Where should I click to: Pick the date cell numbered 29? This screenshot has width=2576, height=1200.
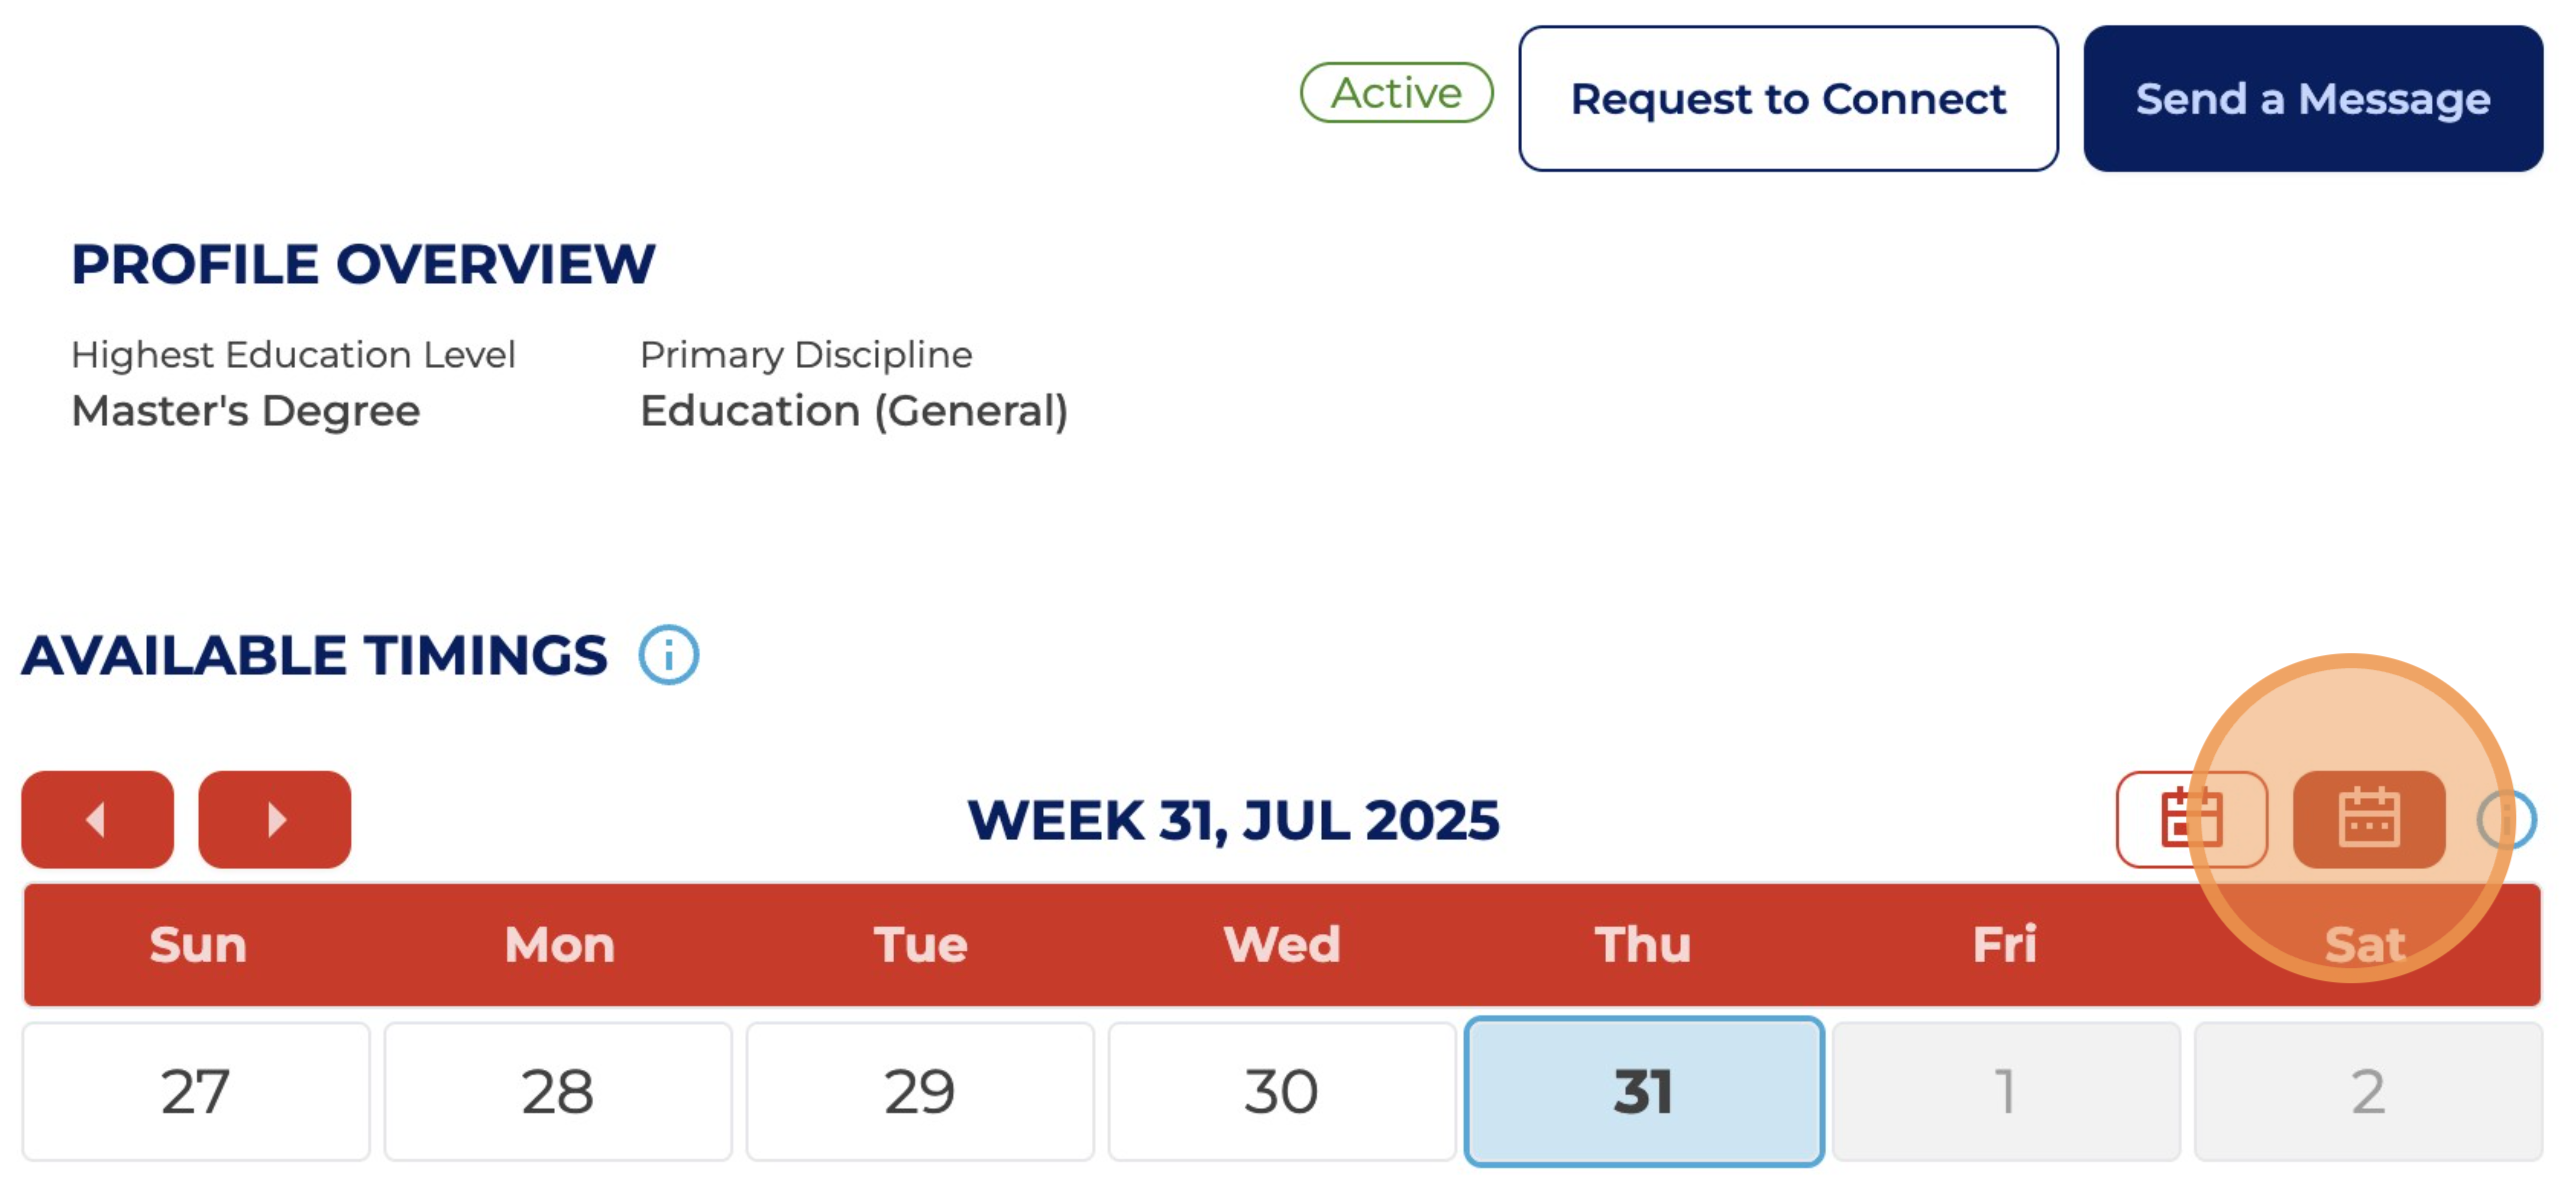(920, 1091)
